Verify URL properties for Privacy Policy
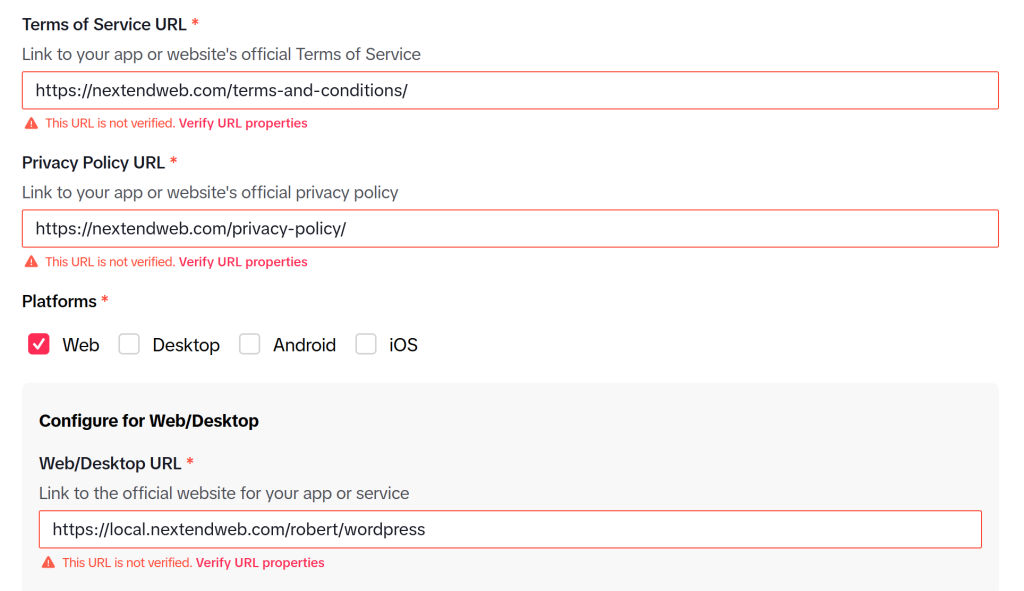1024x591 pixels. click(x=243, y=262)
